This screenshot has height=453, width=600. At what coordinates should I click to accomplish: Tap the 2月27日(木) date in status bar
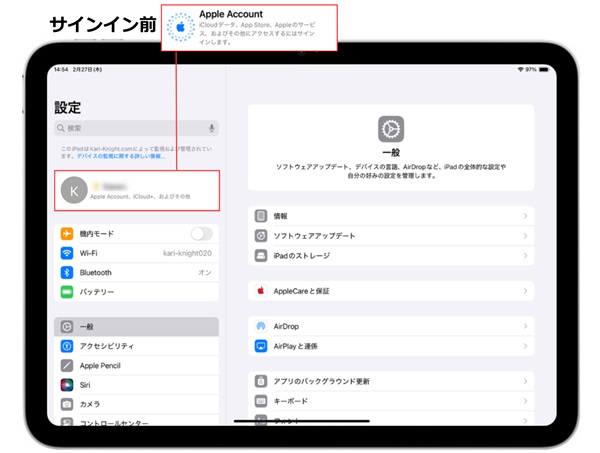pyautogui.click(x=87, y=70)
